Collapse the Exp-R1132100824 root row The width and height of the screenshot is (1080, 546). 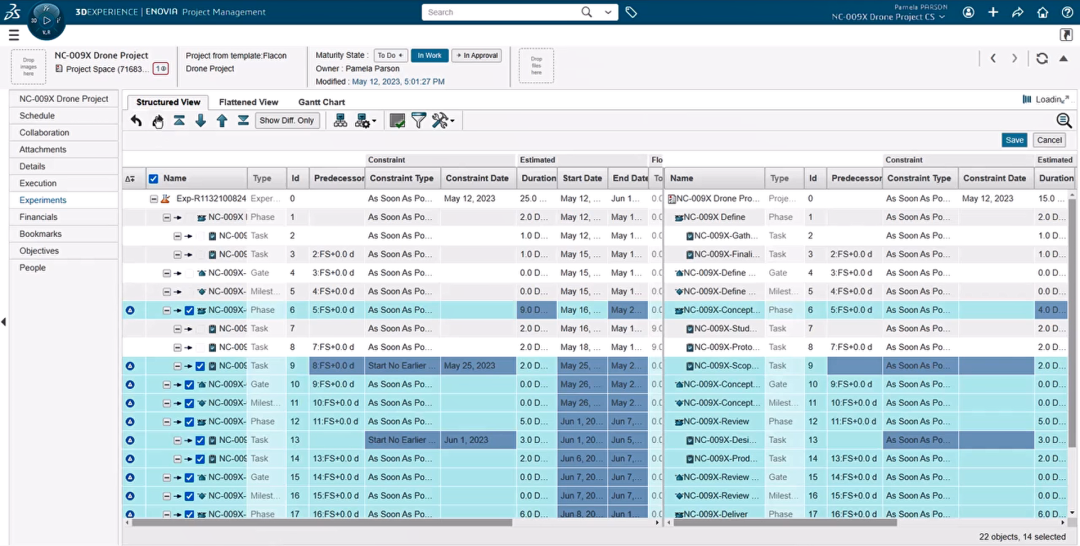pyautogui.click(x=154, y=198)
